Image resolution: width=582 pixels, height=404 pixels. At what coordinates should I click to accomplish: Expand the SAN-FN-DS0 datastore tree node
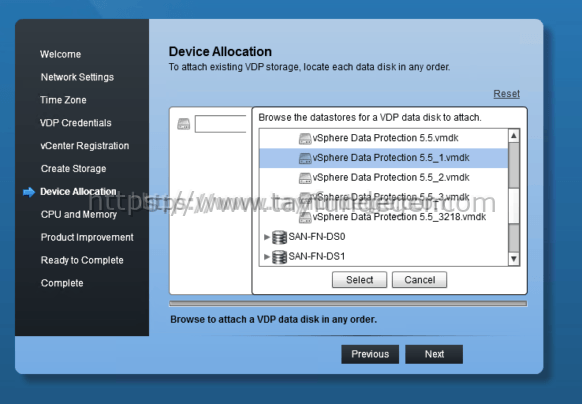[x=266, y=237]
